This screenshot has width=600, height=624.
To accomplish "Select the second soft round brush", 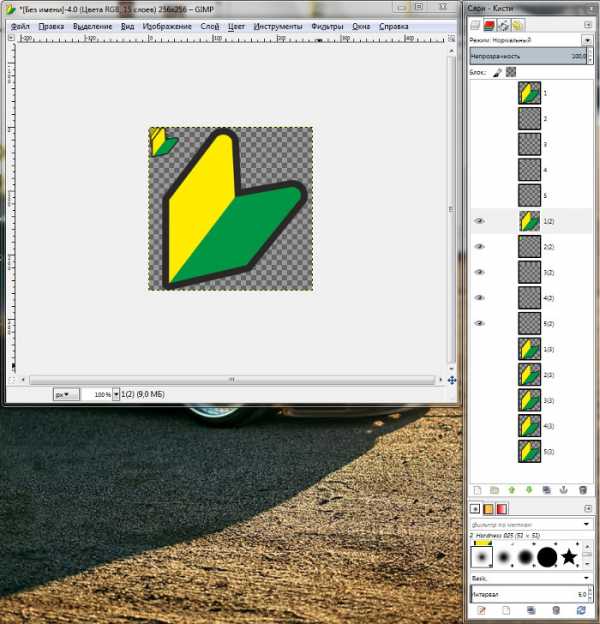I will coord(504,557).
